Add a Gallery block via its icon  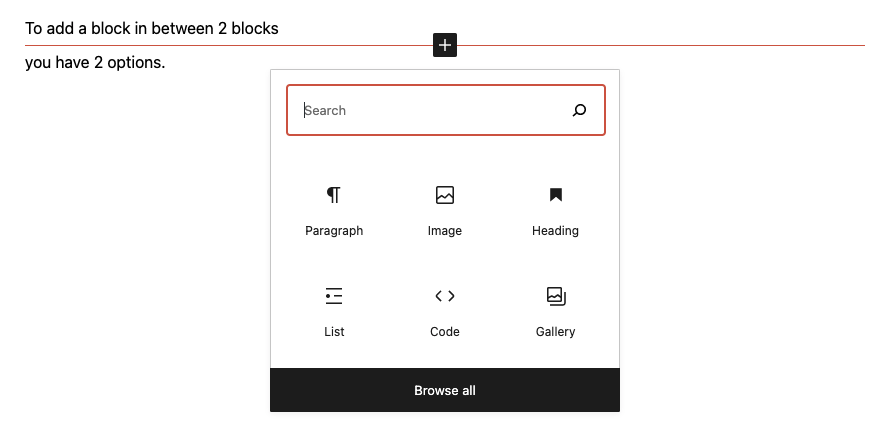(x=556, y=296)
